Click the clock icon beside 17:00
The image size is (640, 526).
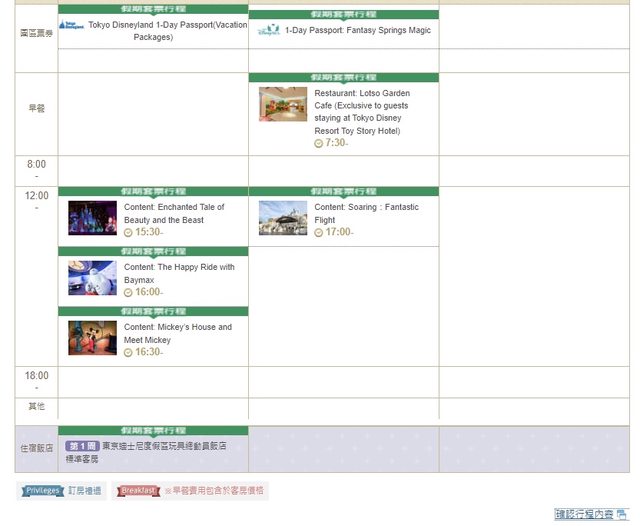(x=318, y=233)
